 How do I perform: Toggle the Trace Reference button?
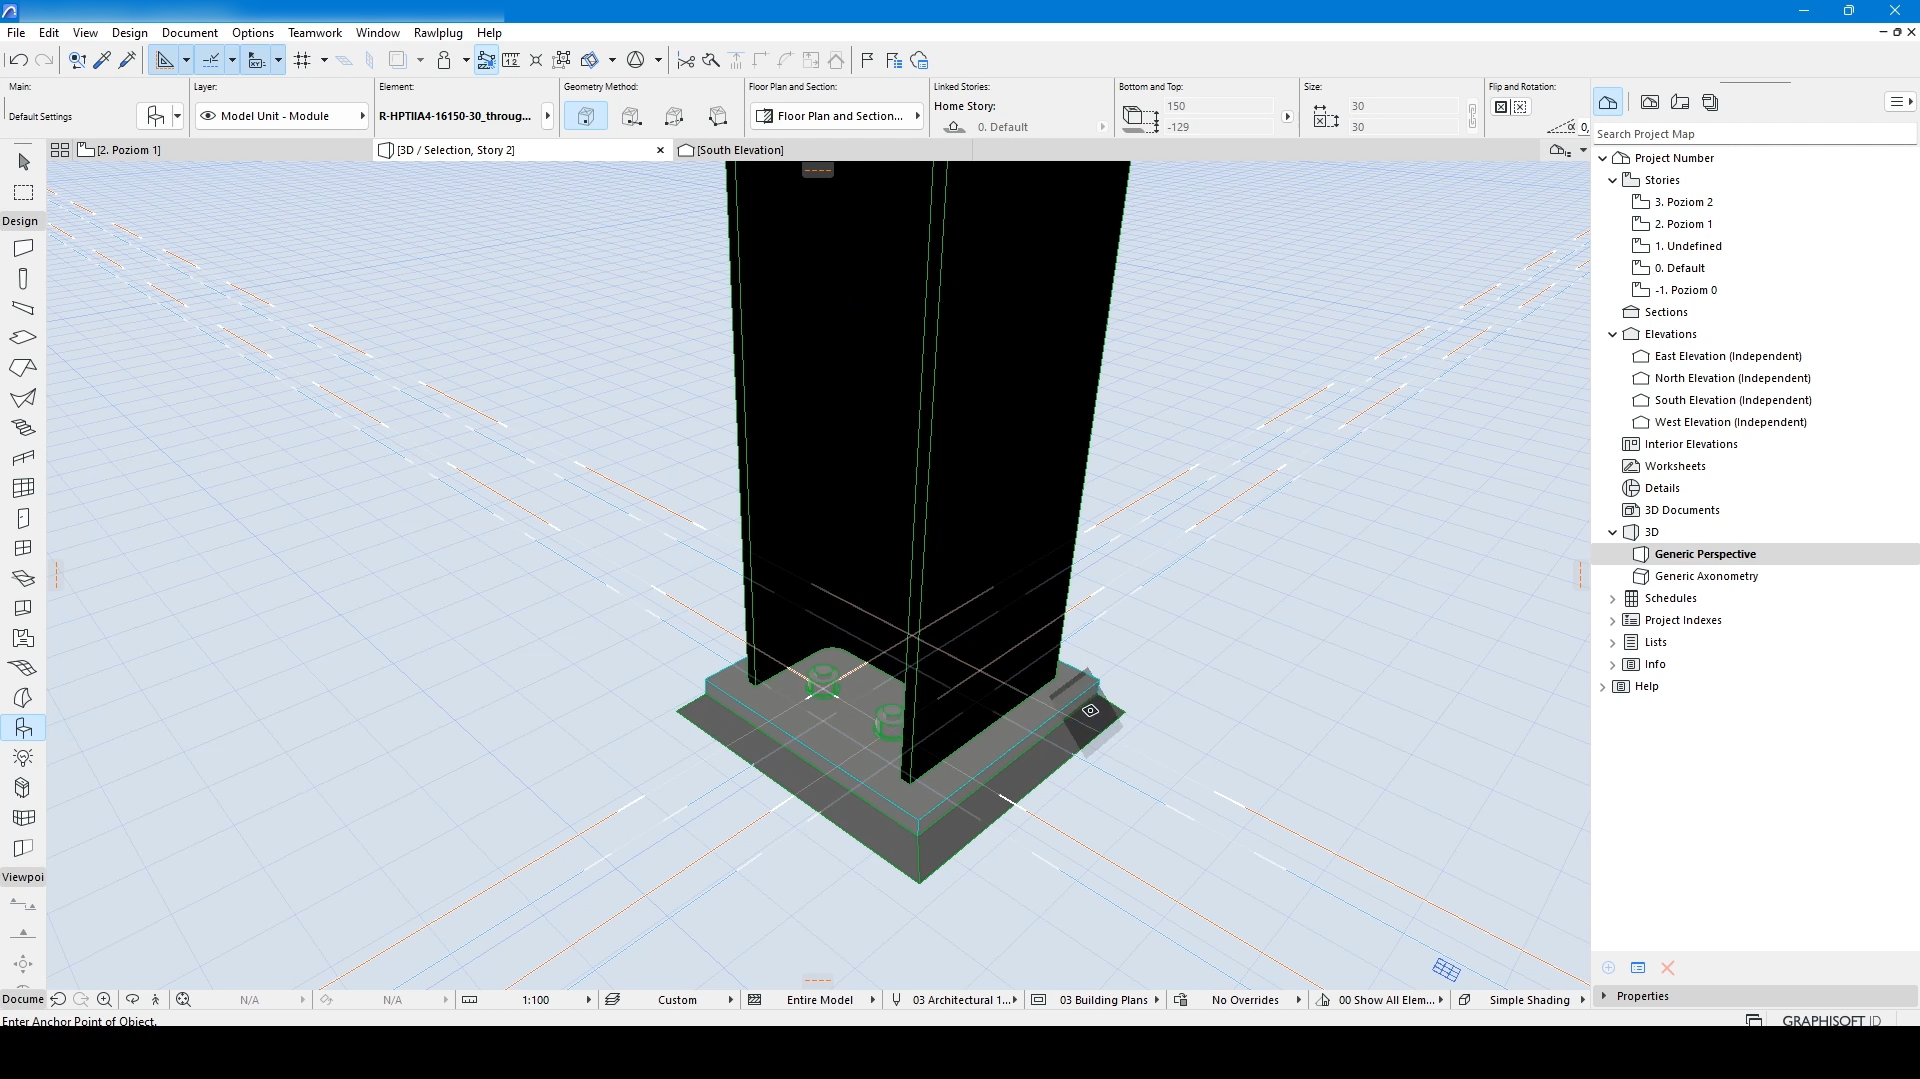pos(397,60)
